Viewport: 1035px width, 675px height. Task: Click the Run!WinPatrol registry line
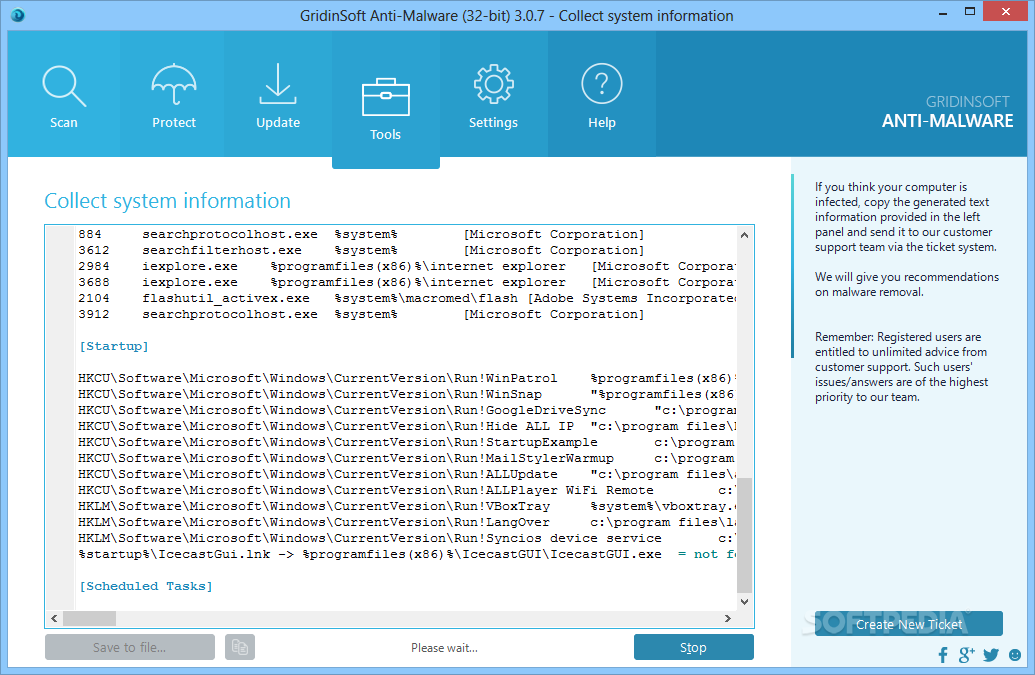pos(407,378)
